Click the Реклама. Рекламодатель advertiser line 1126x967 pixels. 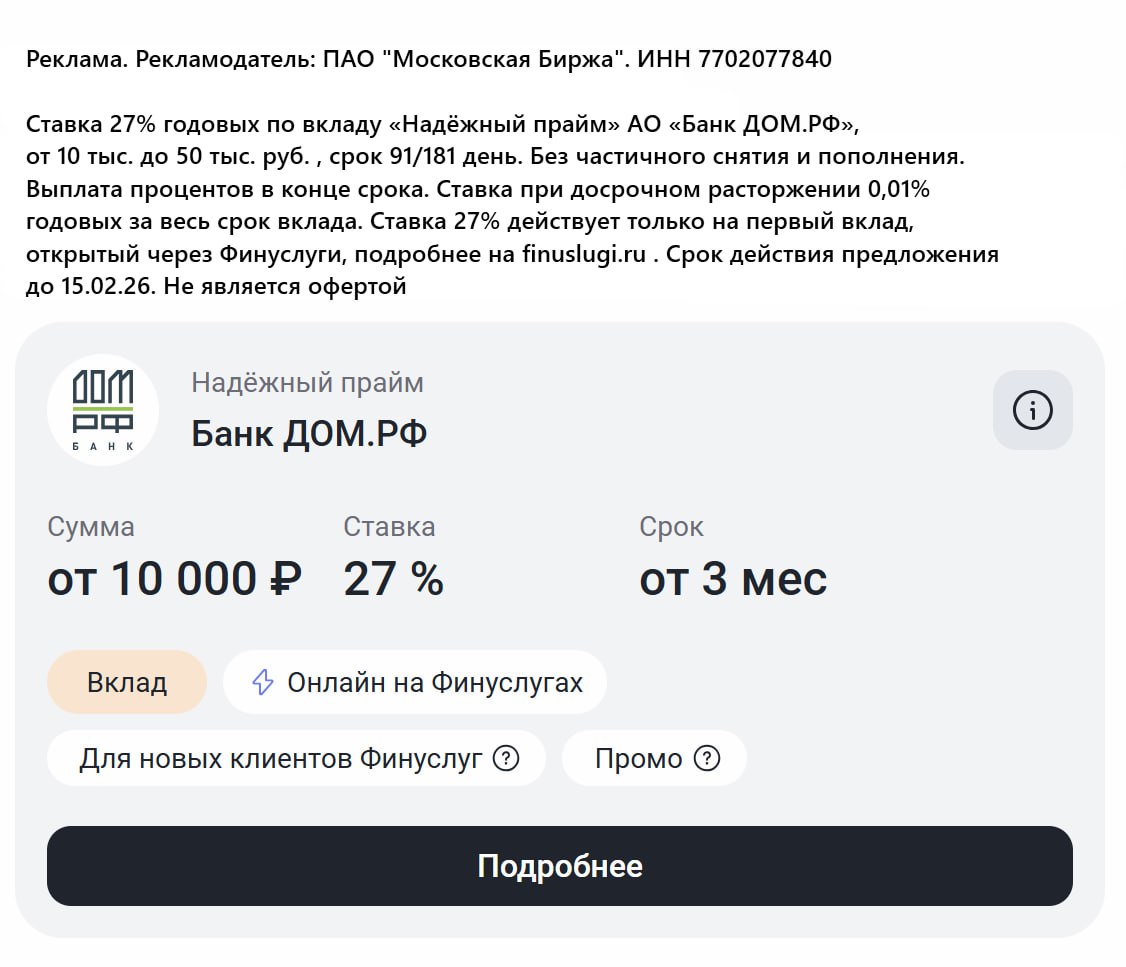tap(429, 59)
